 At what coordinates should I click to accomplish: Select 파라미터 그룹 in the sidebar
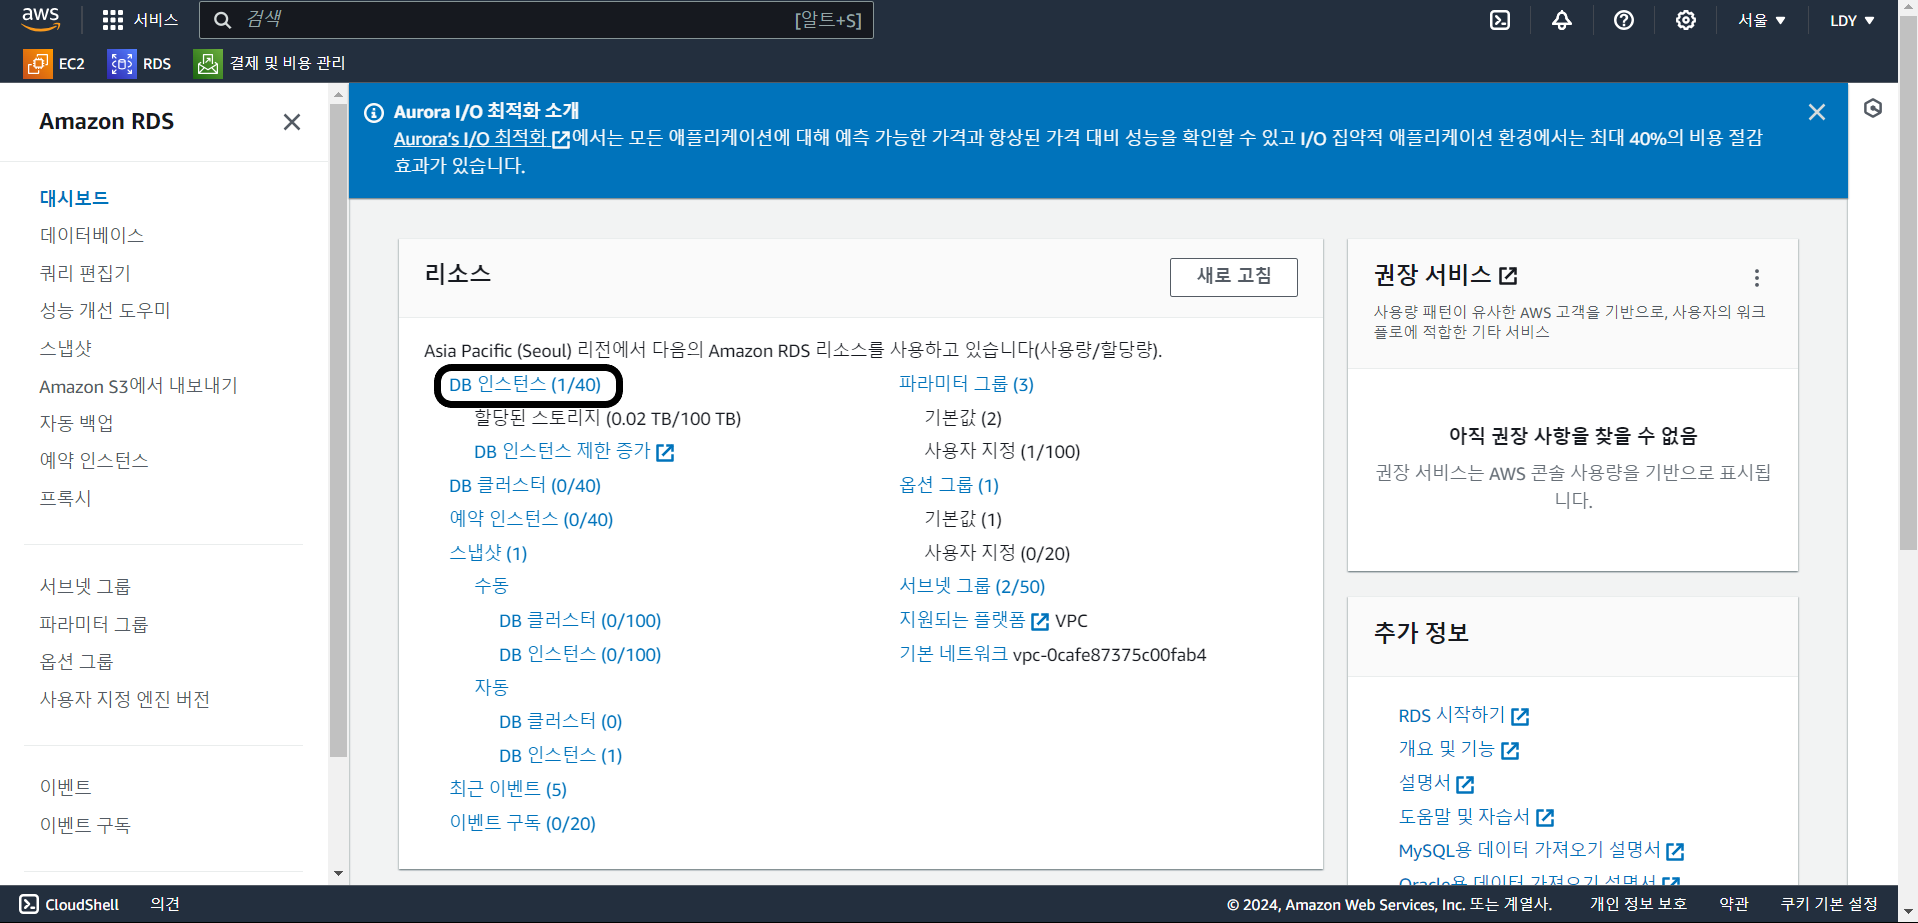click(94, 625)
